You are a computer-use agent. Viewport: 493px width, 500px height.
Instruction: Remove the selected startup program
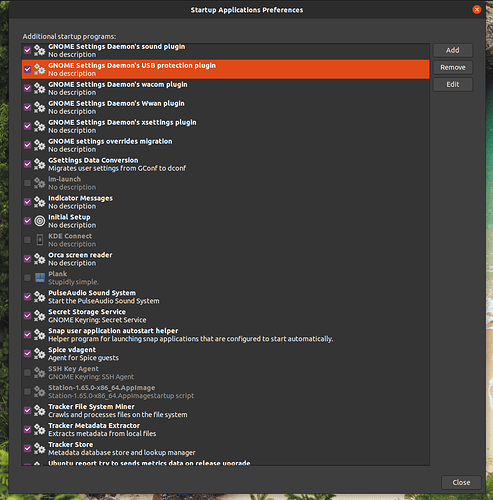pyautogui.click(x=453, y=67)
